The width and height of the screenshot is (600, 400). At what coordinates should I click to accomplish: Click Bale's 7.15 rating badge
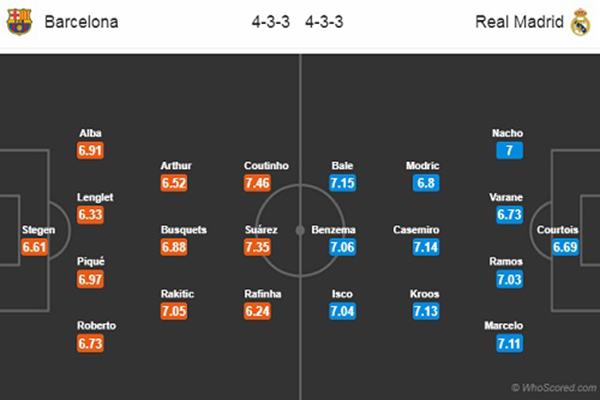(x=342, y=183)
